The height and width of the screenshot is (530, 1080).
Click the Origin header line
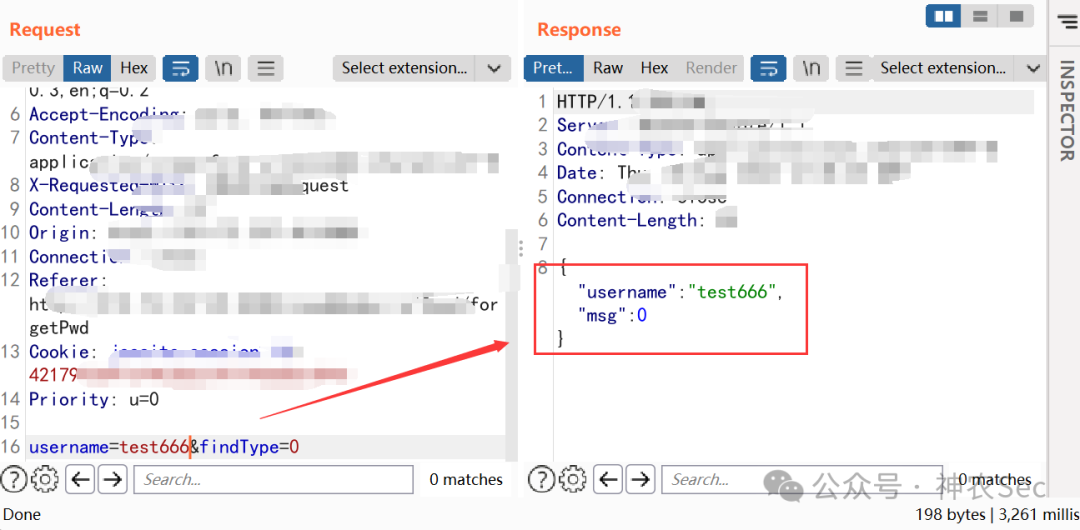pos(197,233)
